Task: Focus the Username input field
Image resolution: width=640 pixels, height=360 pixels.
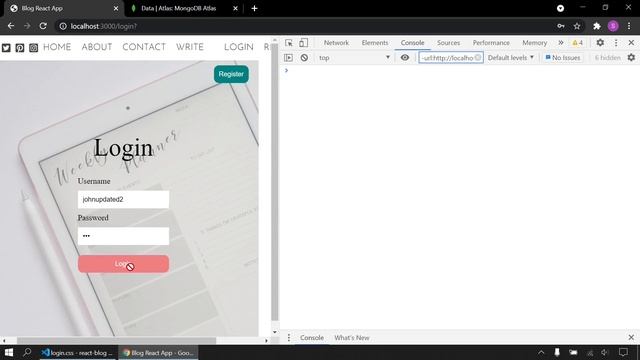Action: click(123, 199)
